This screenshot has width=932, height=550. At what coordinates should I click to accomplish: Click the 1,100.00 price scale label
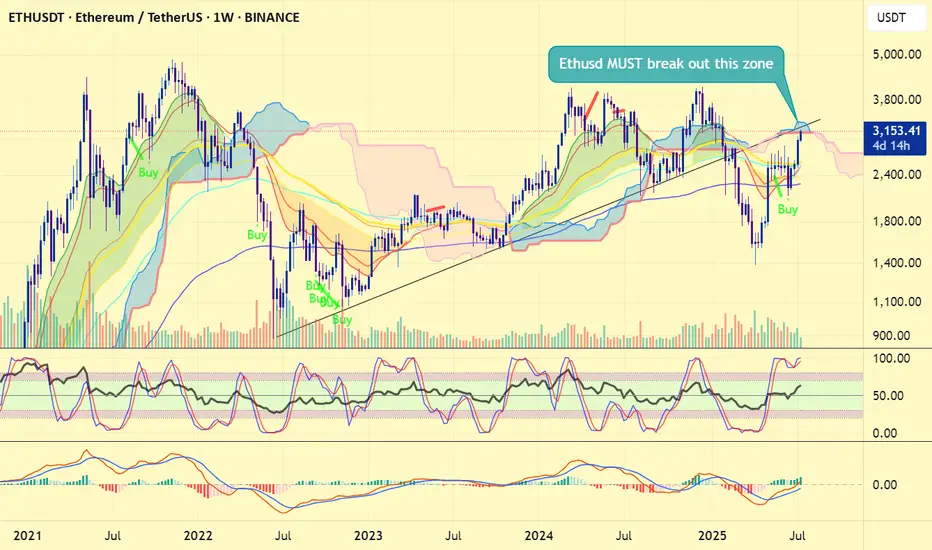(x=896, y=301)
